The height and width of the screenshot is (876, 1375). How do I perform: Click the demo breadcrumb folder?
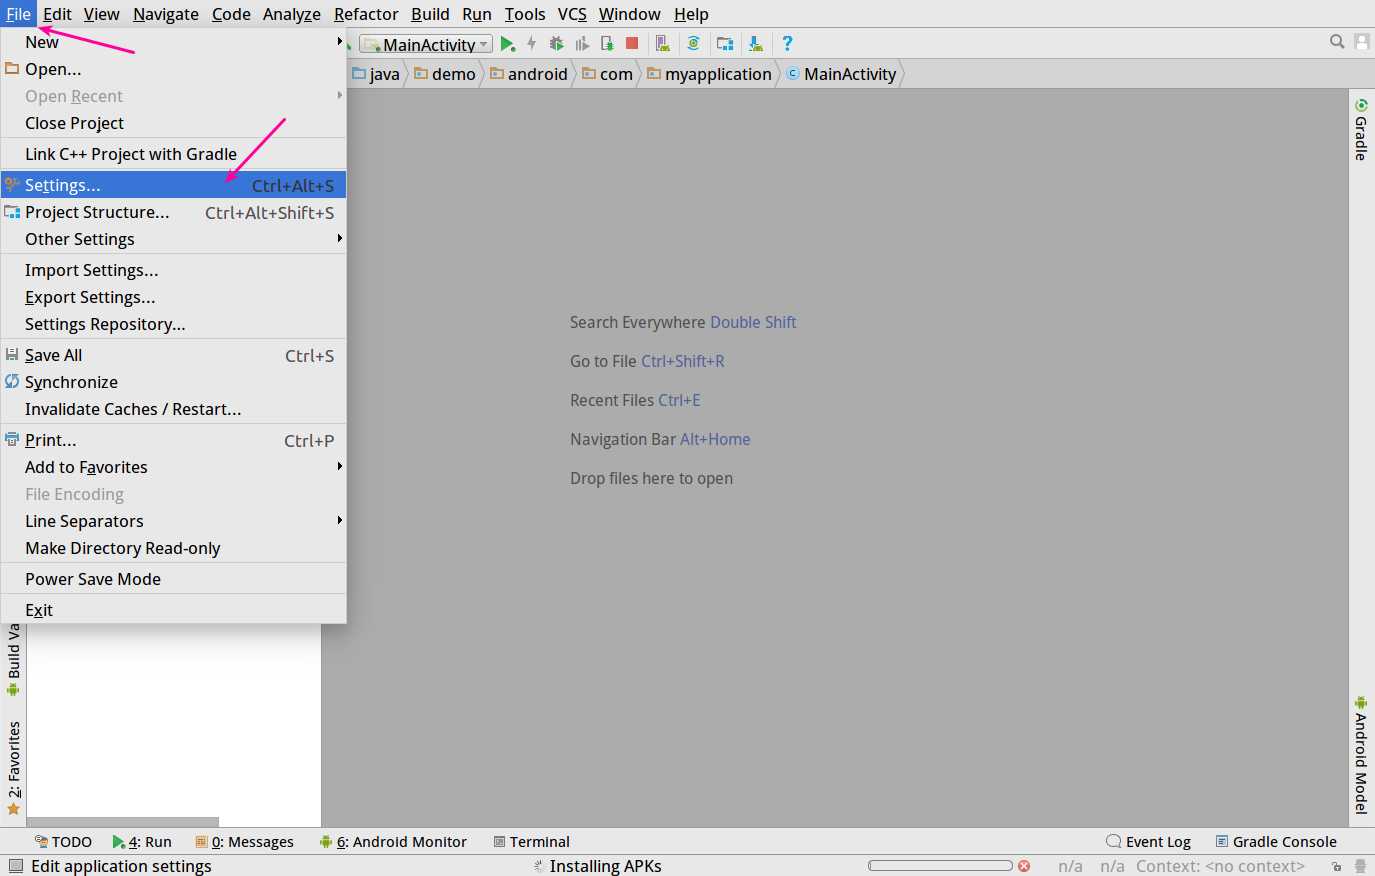coord(445,74)
